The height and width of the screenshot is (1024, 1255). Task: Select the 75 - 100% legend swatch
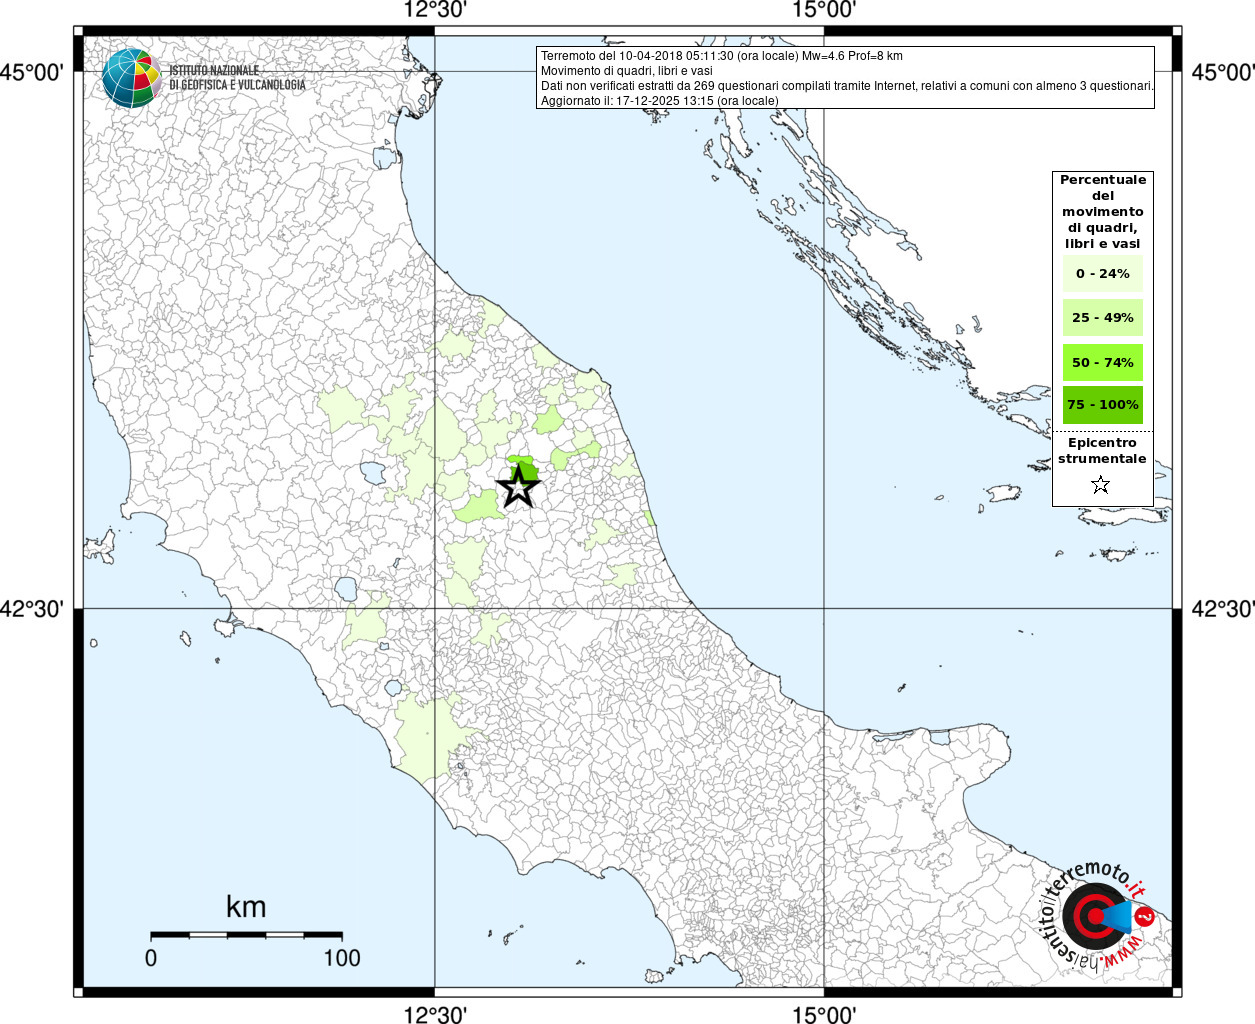(1102, 405)
